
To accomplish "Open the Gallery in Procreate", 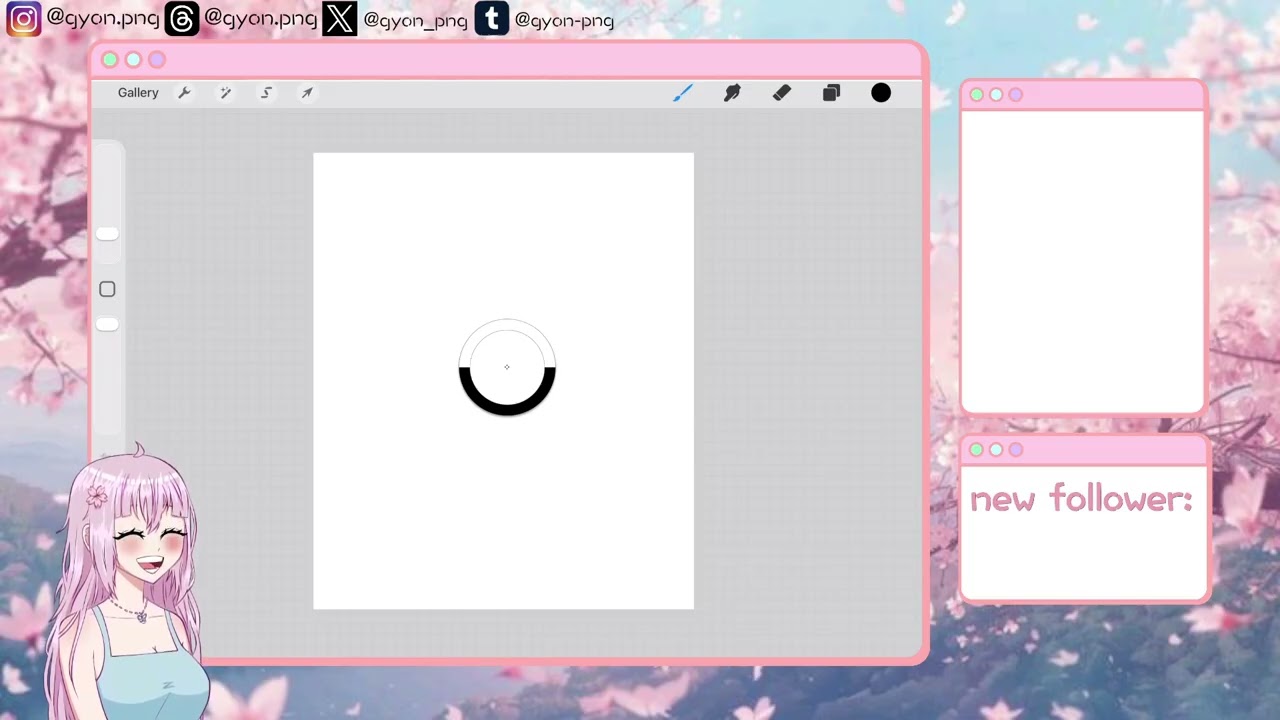I will [x=138, y=92].
